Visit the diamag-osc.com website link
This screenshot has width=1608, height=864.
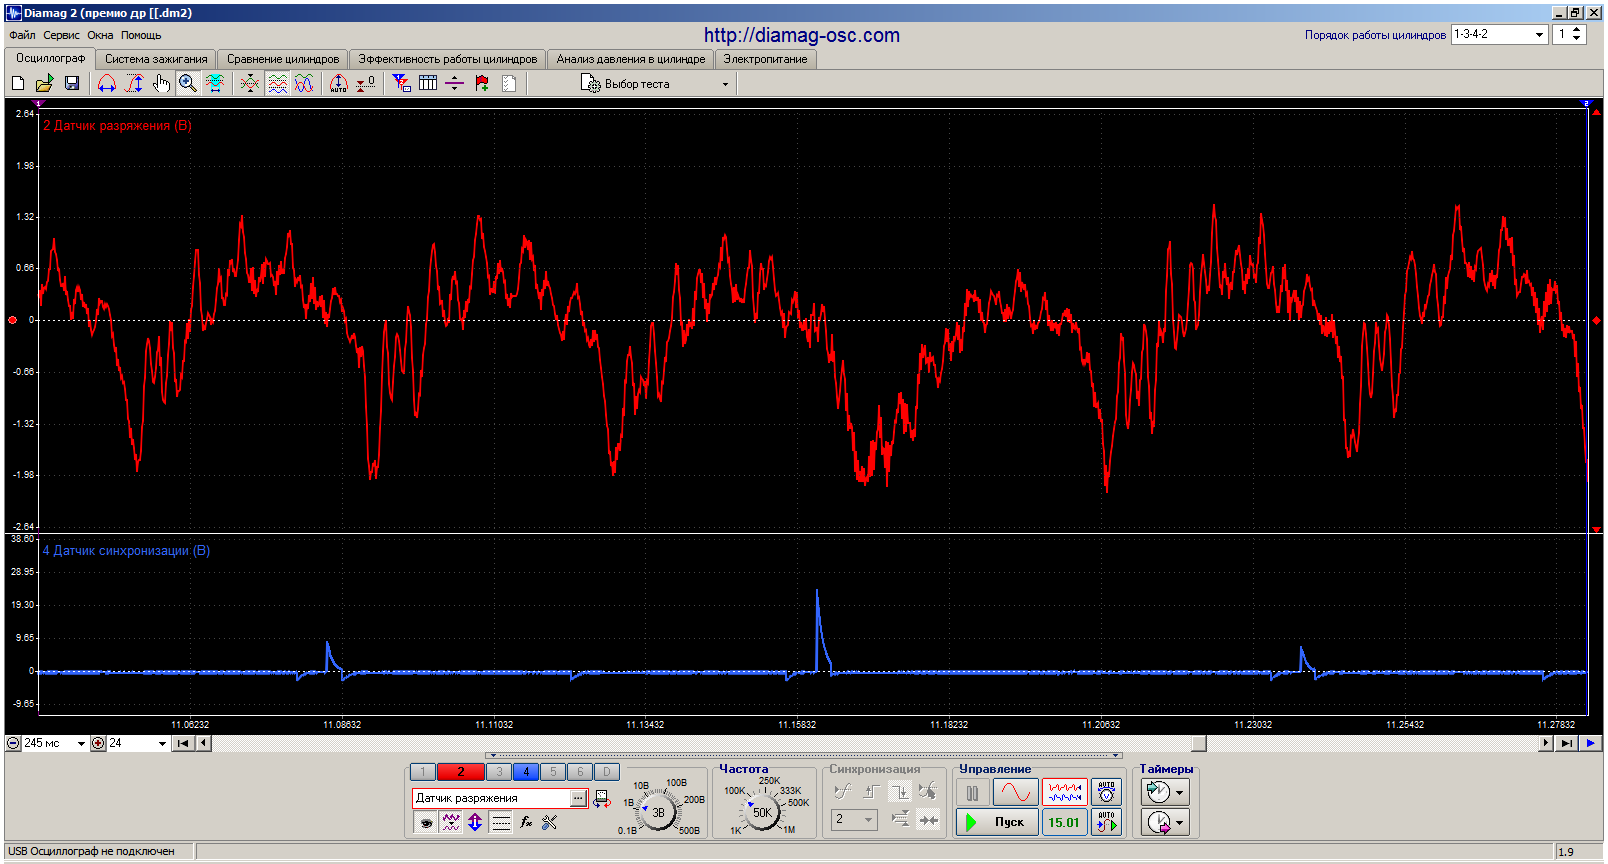click(802, 35)
